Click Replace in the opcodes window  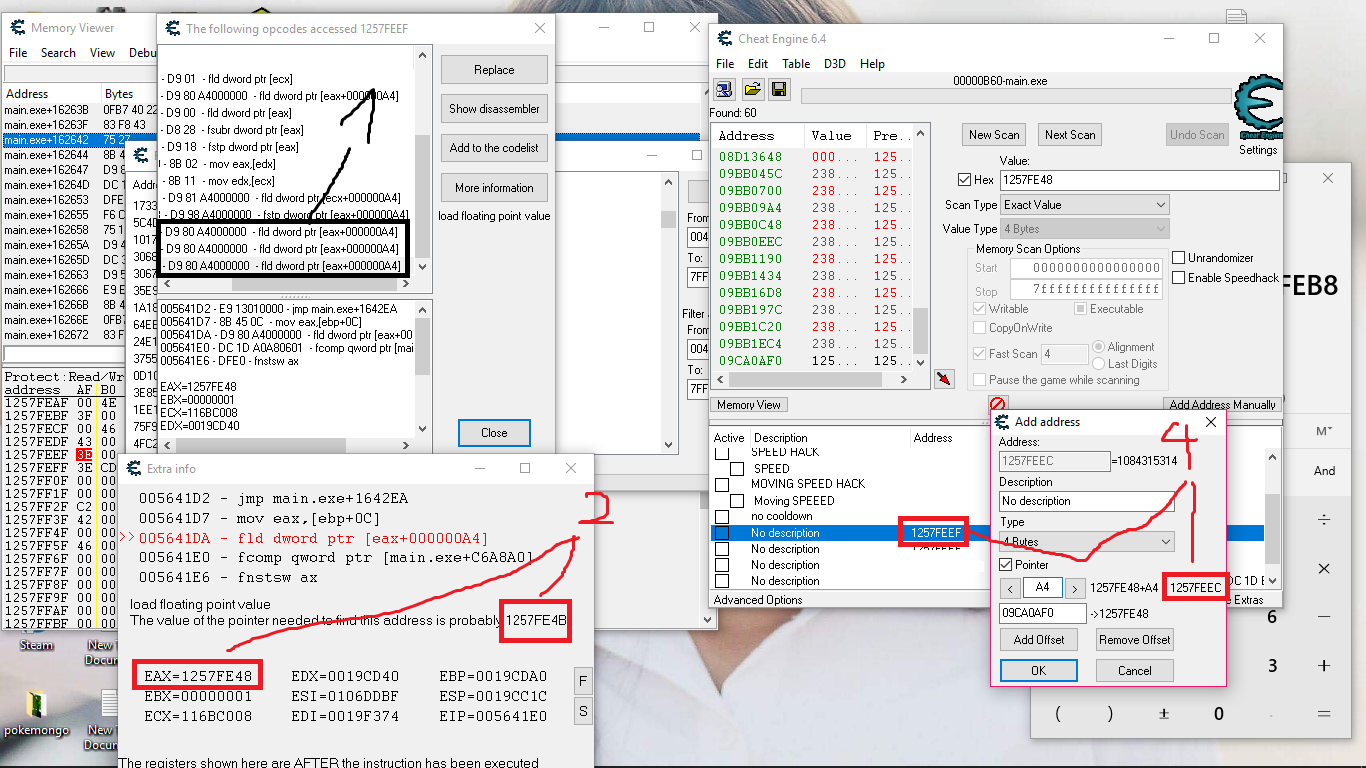(x=494, y=70)
